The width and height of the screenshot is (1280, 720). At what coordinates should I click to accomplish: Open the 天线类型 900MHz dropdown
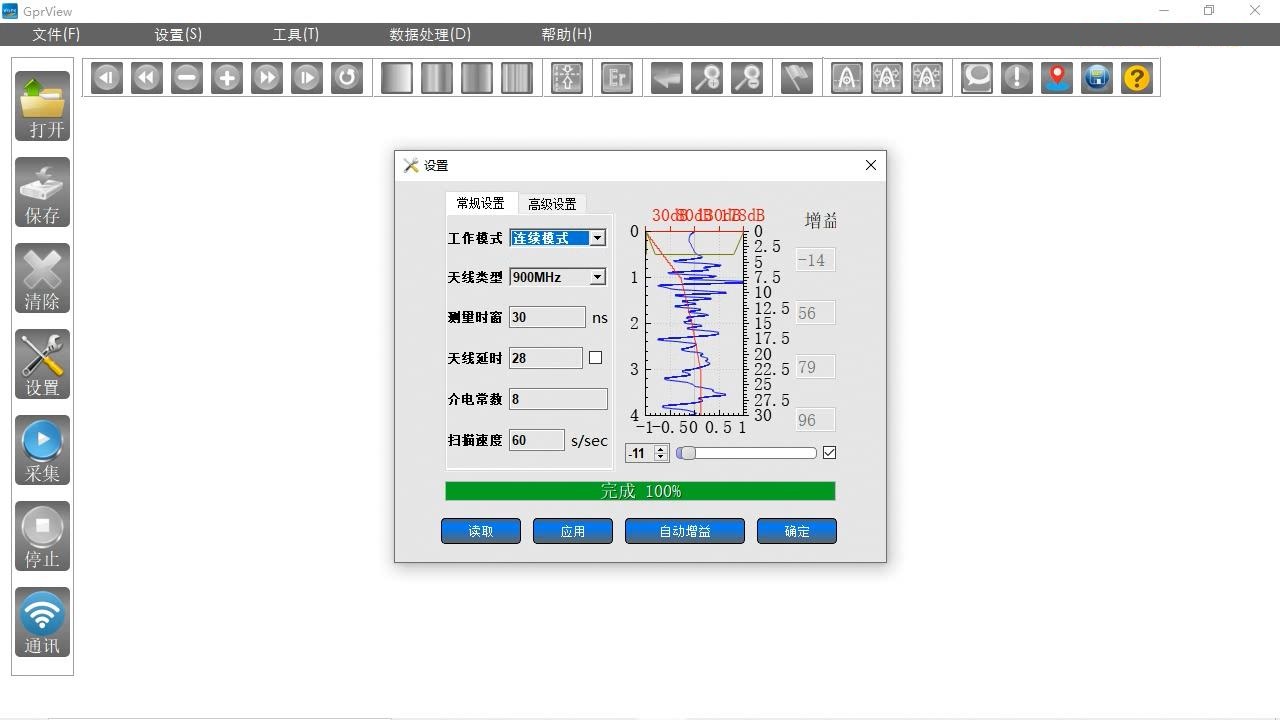click(x=597, y=277)
